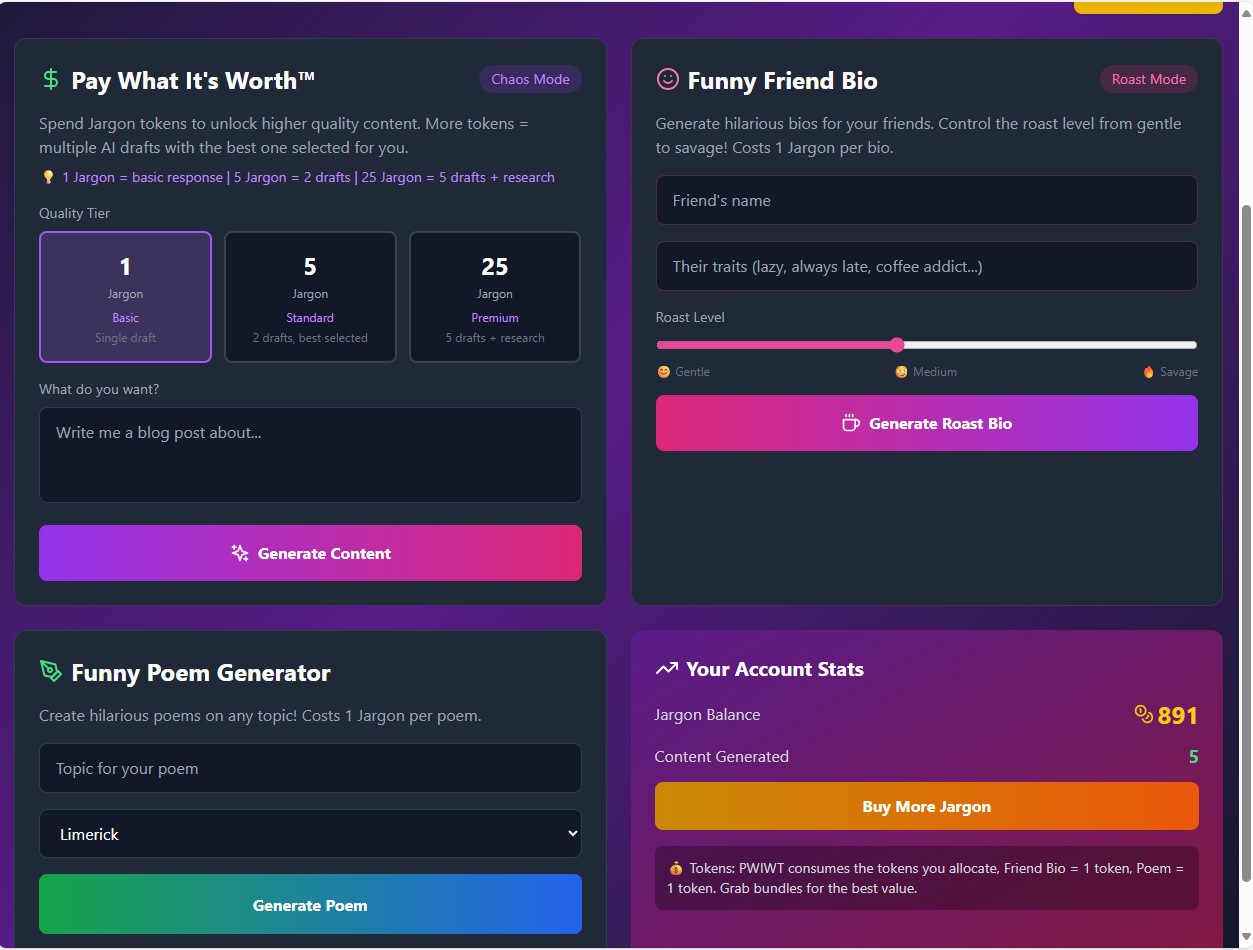Toggle Chaos Mode in Pay What It's Worth

coord(530,78)
